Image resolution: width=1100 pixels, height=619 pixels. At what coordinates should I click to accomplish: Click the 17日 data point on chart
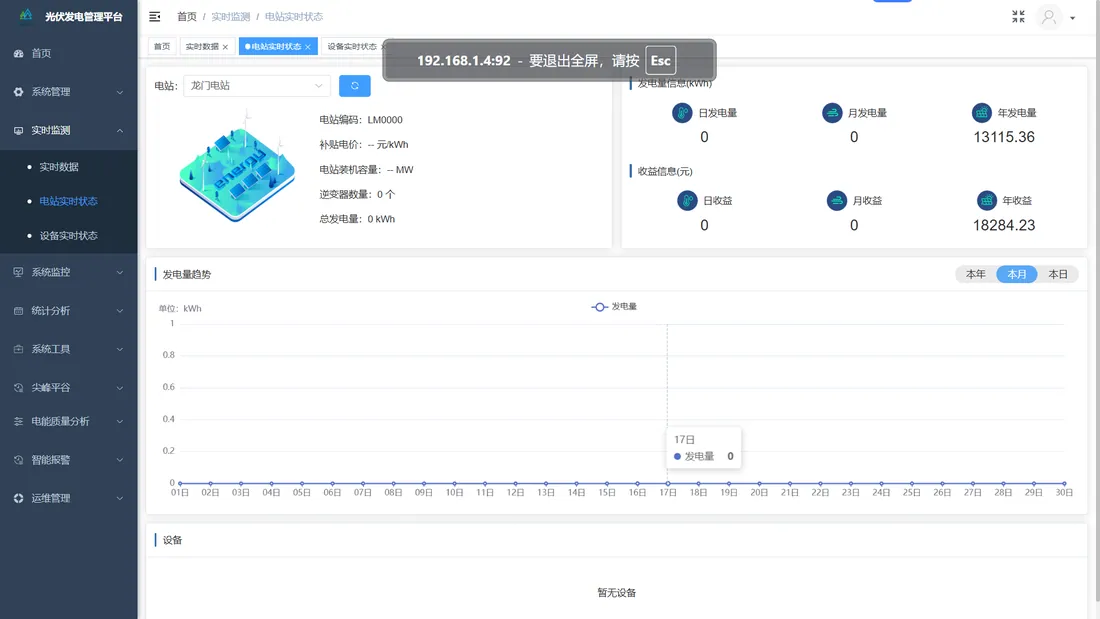668,483
